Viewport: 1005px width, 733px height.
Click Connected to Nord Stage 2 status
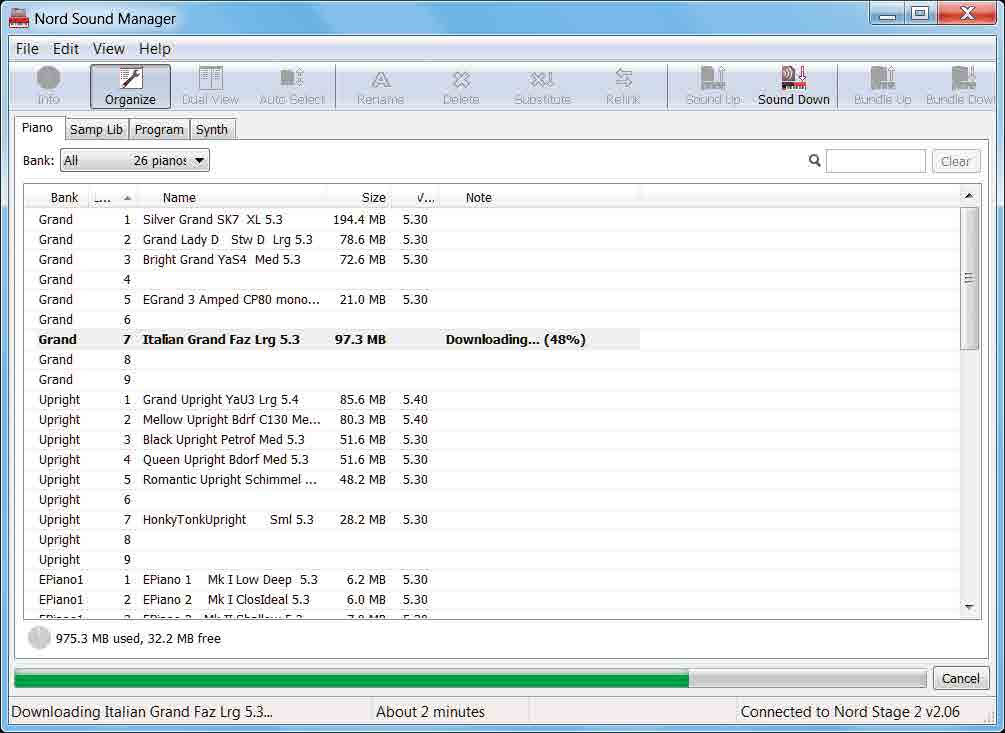[850, 712]
